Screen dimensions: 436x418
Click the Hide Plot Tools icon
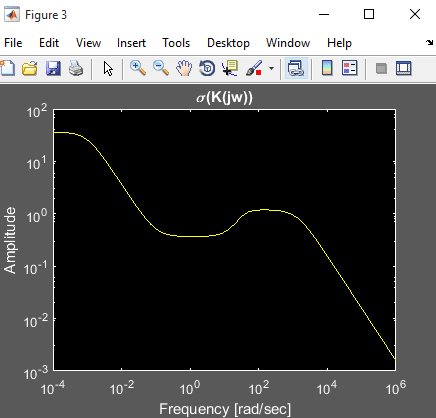[381, 69]
